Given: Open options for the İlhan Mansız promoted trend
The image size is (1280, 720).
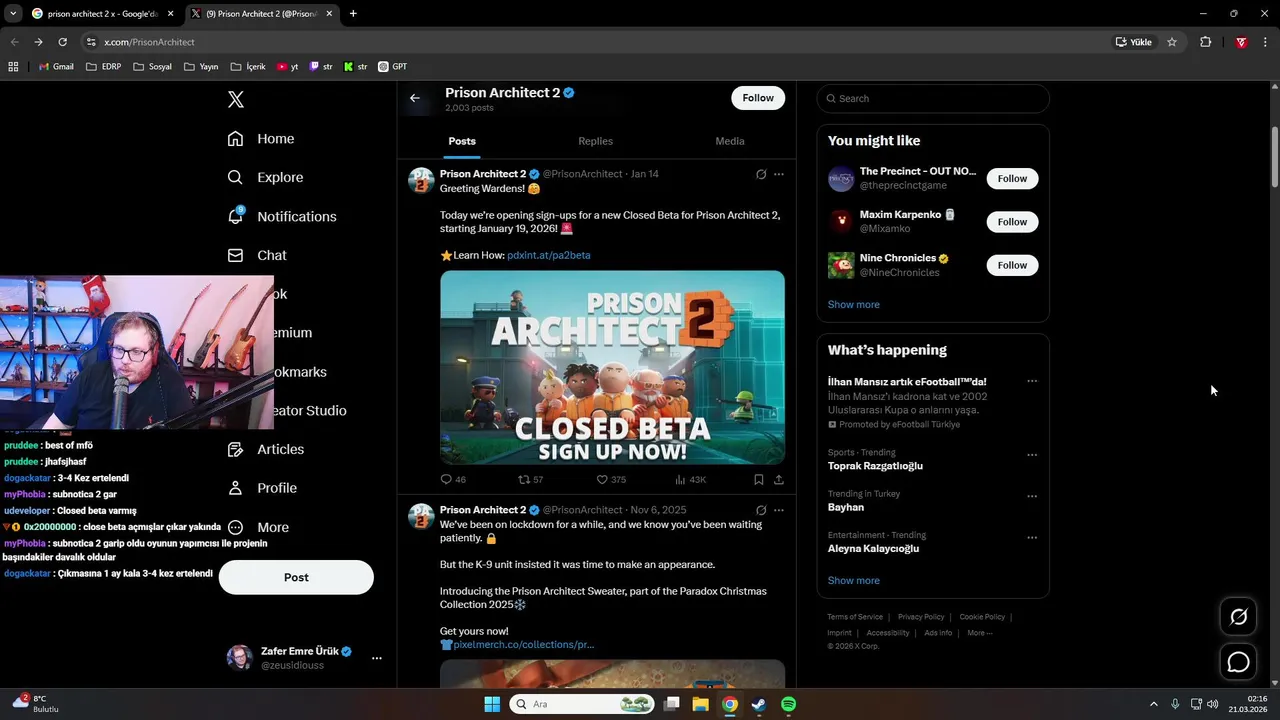Looking at the screenshot, I should point(1032,381).
